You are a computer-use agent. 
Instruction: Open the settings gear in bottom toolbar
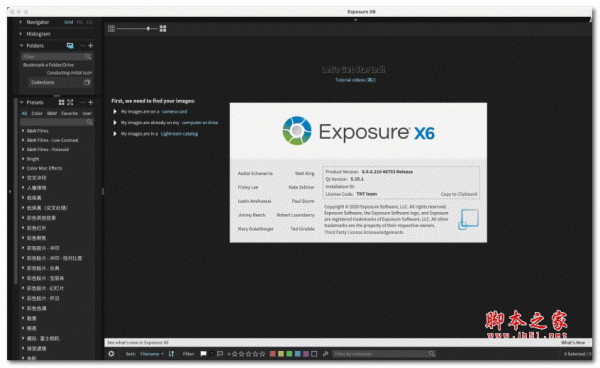click(x=111, y=354)
